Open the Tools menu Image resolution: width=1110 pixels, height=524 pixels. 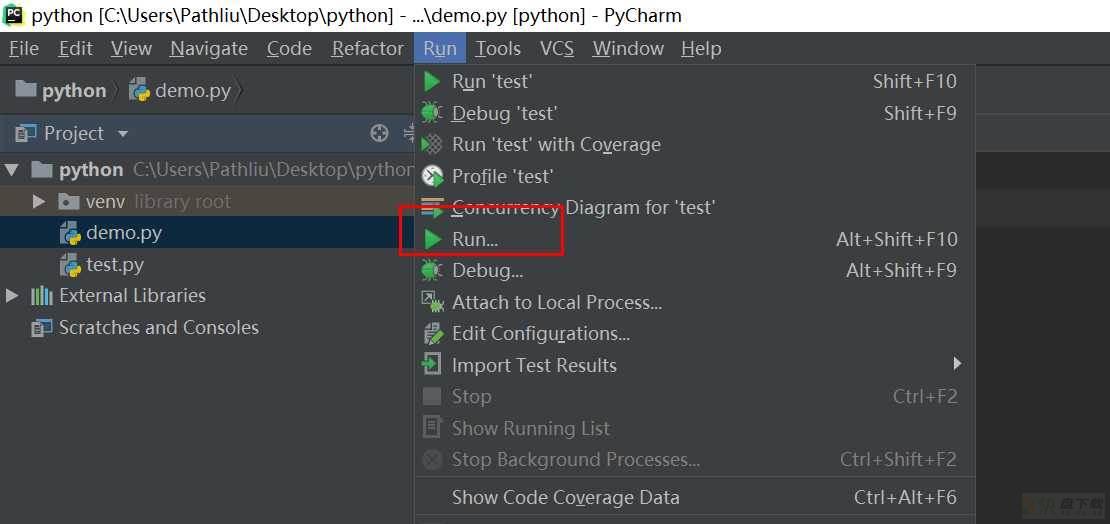[x=498, y=49]
